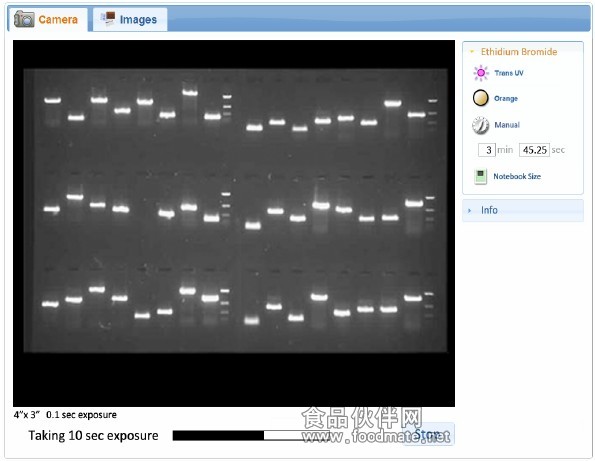Viewport: 595px width, 461px height.
Task: Switch to the Images tab
Action: (130, 19)
